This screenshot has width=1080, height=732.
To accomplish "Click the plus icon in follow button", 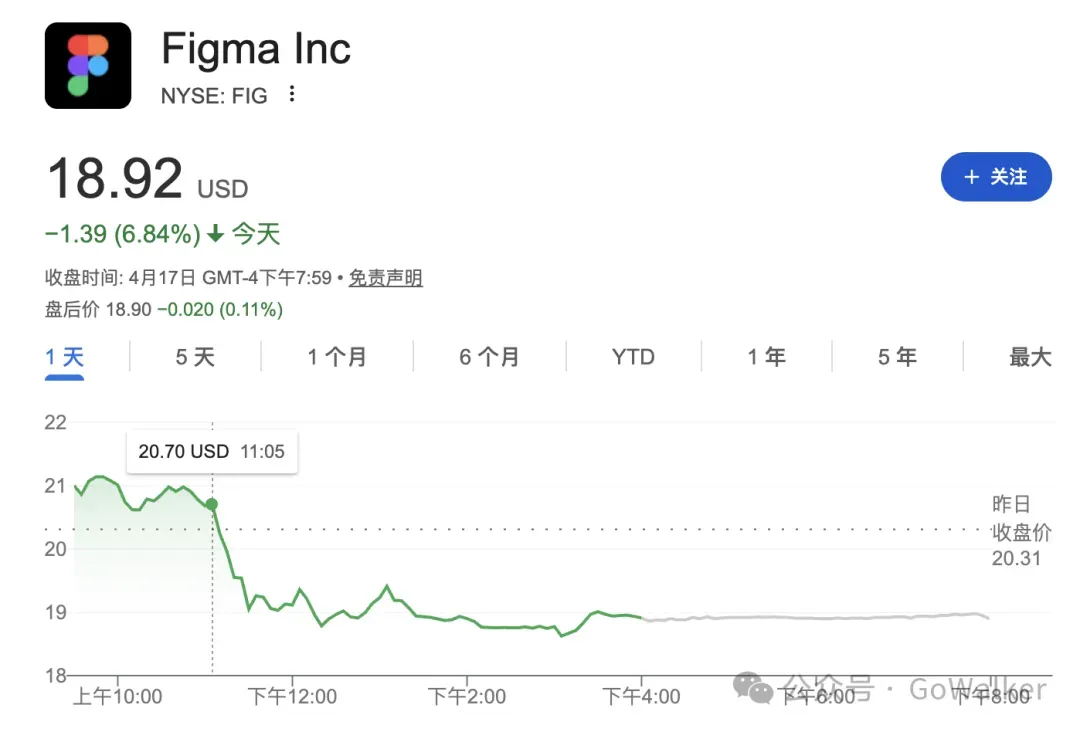I will pos(971,177).
